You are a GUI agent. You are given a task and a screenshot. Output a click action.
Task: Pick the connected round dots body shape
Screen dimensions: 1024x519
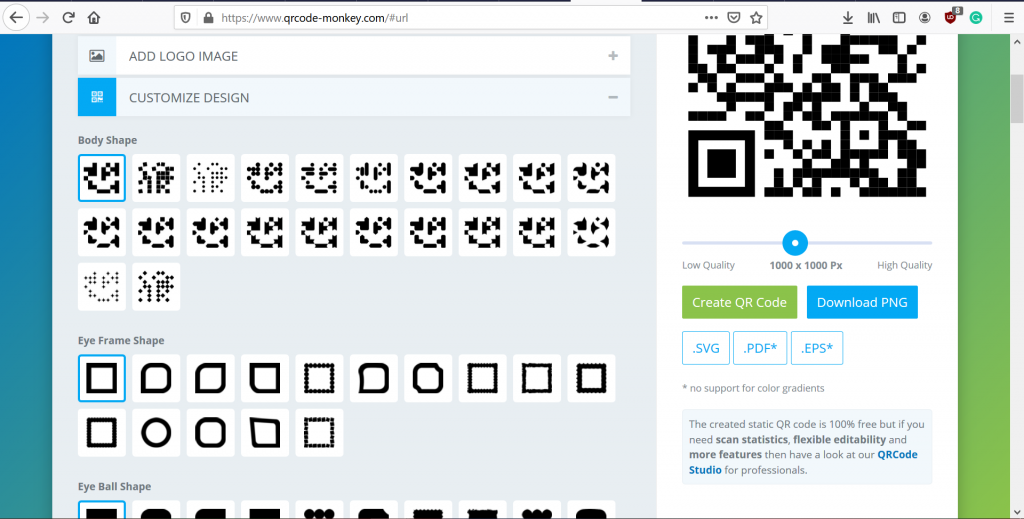(x=265, y=178)
